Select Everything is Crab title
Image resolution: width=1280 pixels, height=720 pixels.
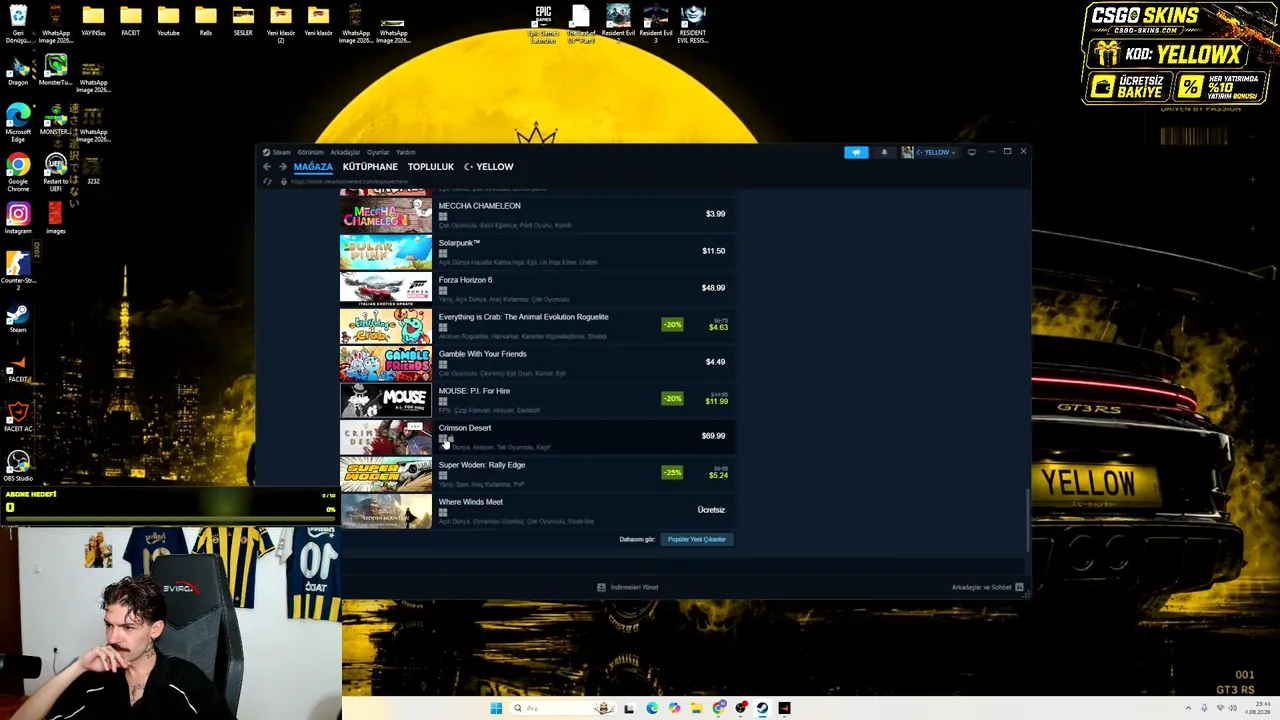pyautogui.click(x=523, y=317)
